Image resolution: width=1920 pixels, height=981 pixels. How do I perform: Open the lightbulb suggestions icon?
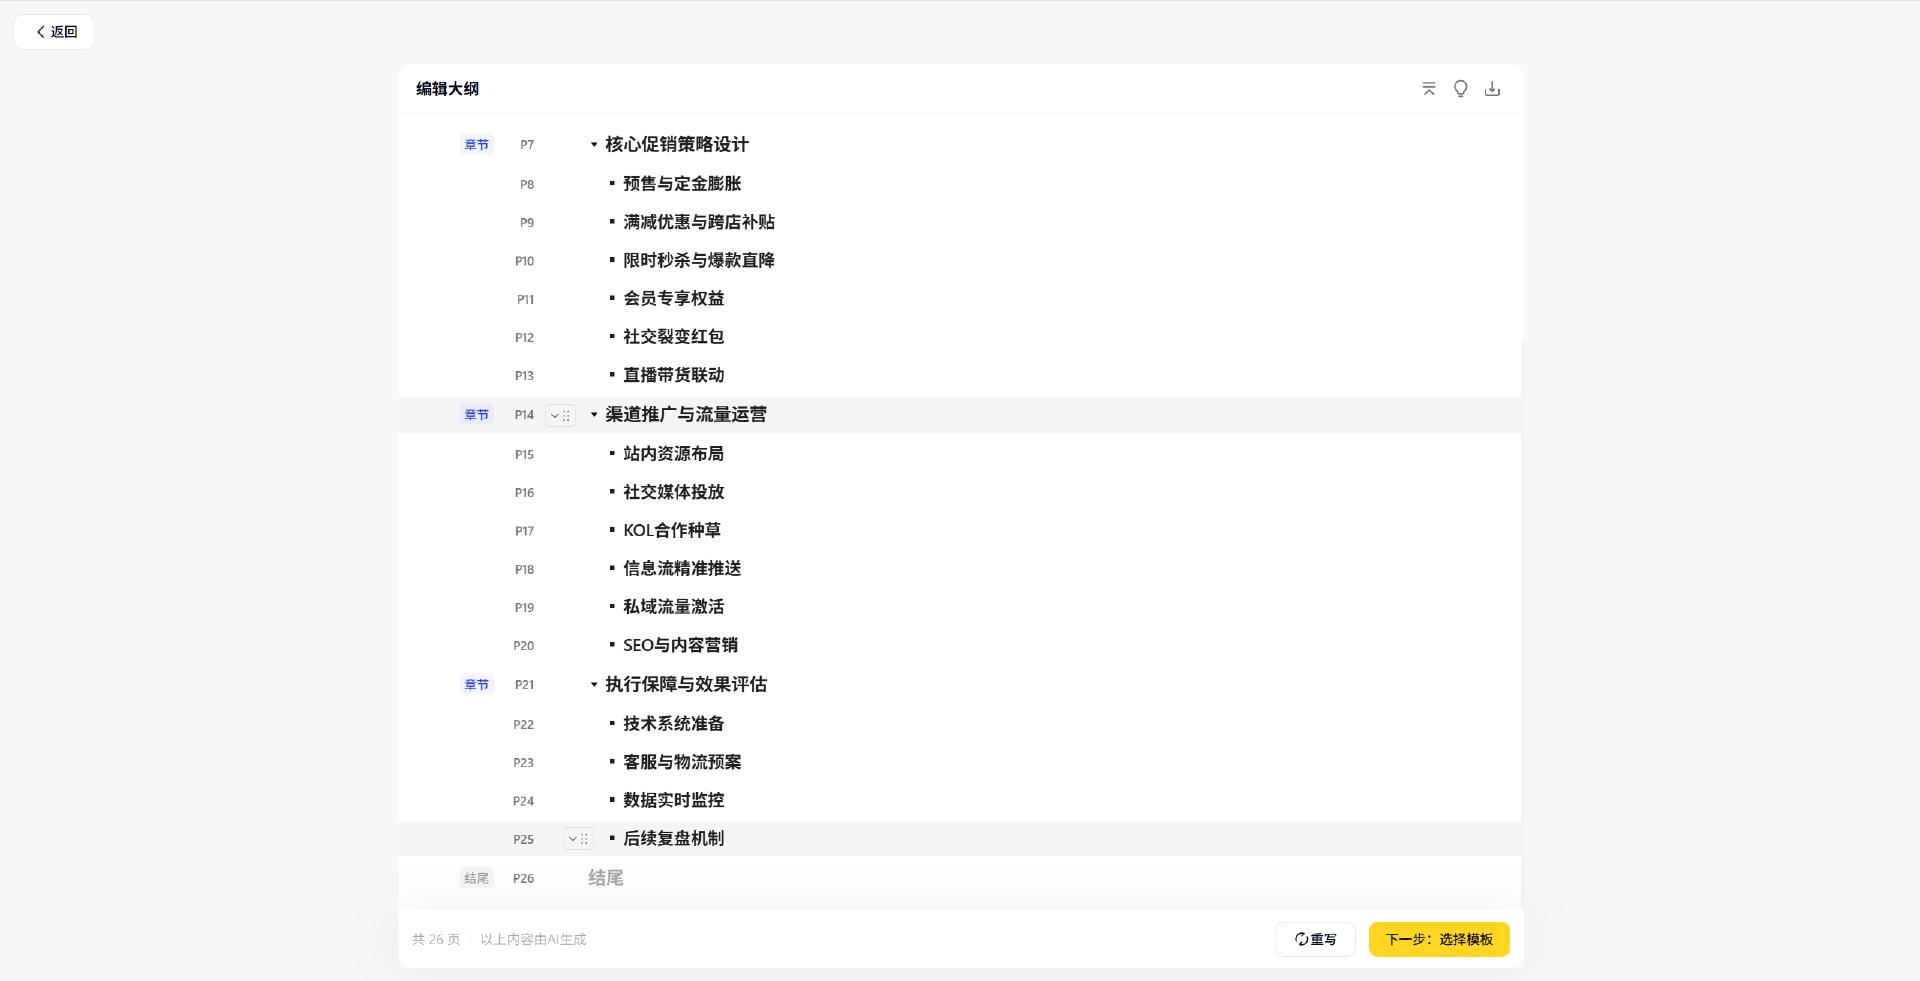click(x=1460, y=88)
